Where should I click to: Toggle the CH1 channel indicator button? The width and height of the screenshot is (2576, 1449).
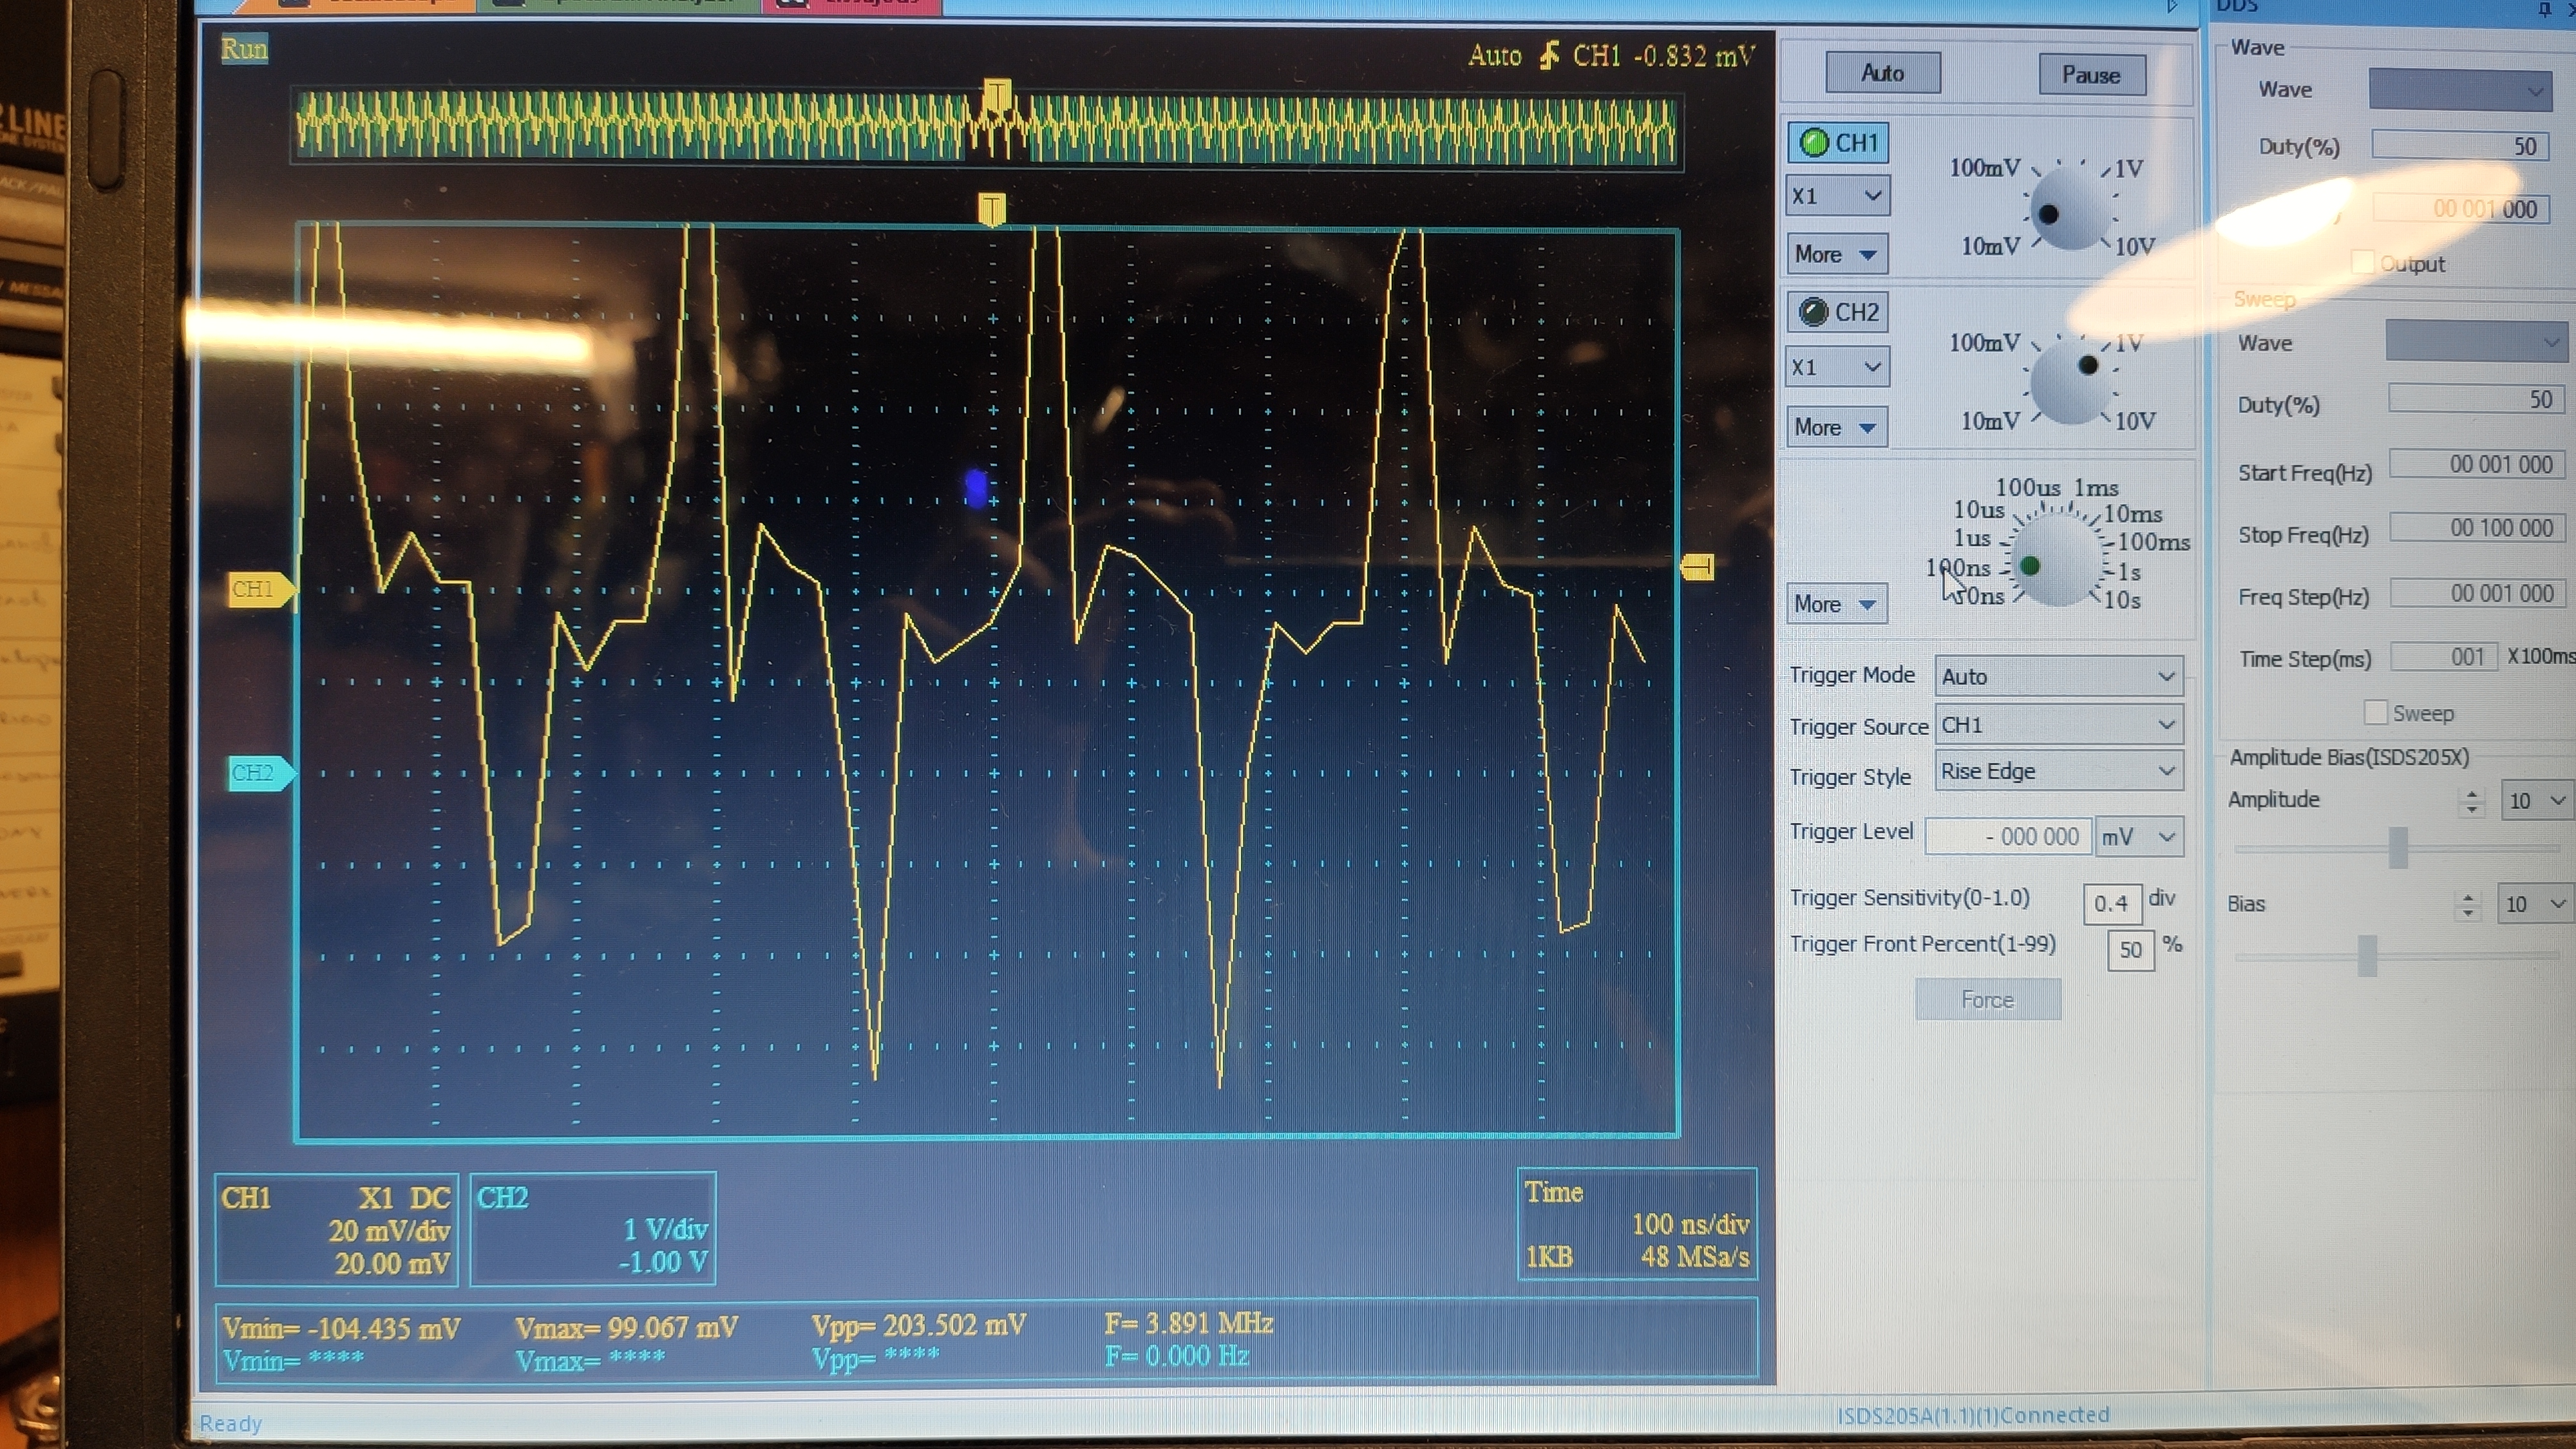(1837, 143)
